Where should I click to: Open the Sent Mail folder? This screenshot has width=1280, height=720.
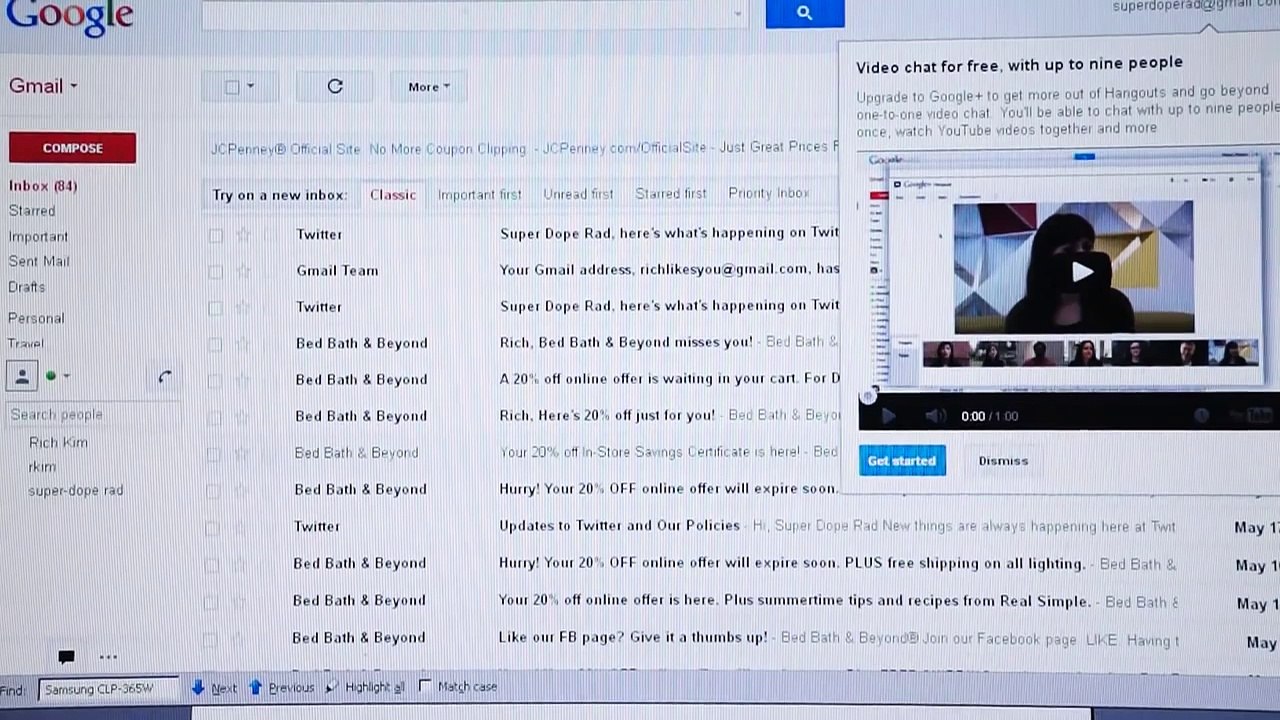pyautogui.click(x=39, y=262)
